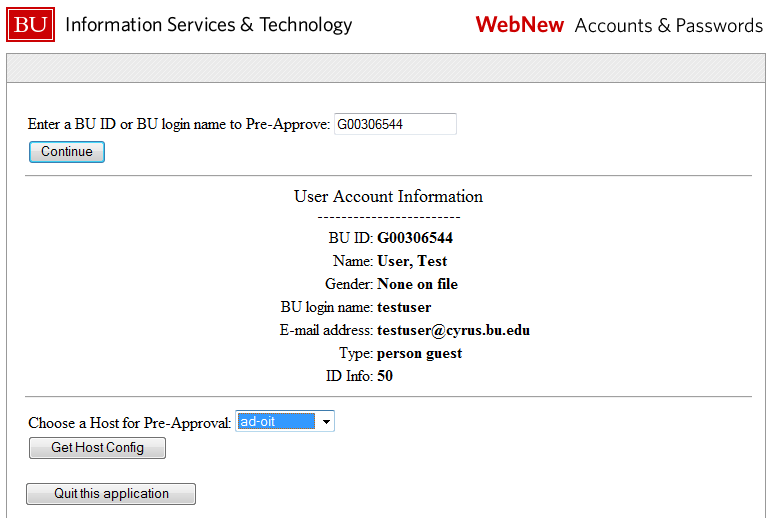
Task: Click the Name value User, Test
Action: [x=412, y=261]
